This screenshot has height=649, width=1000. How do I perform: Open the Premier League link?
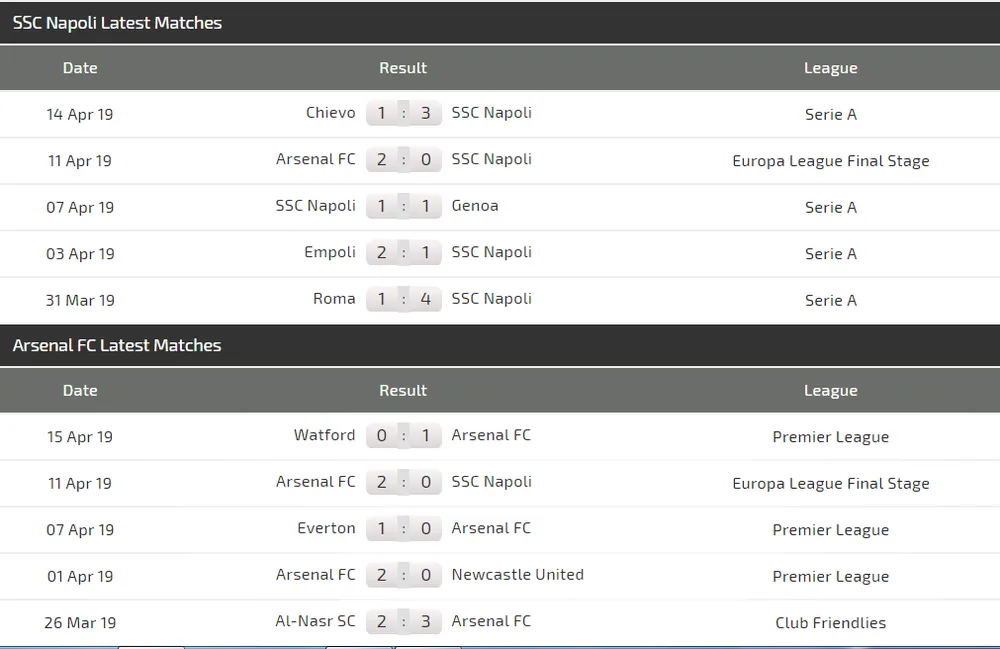coord(831,437)
